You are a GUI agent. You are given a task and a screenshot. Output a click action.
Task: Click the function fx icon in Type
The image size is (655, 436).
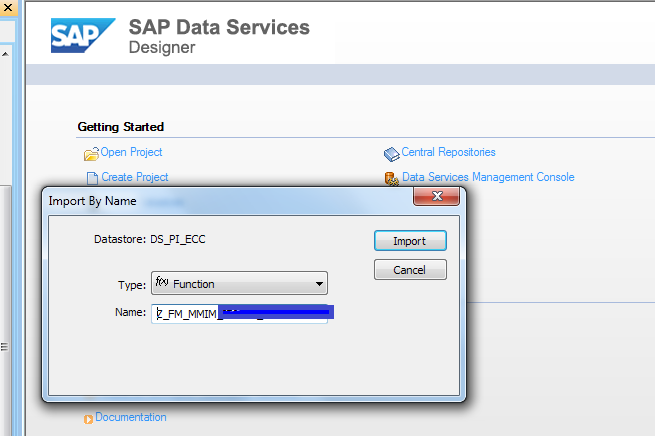[162, 282]
